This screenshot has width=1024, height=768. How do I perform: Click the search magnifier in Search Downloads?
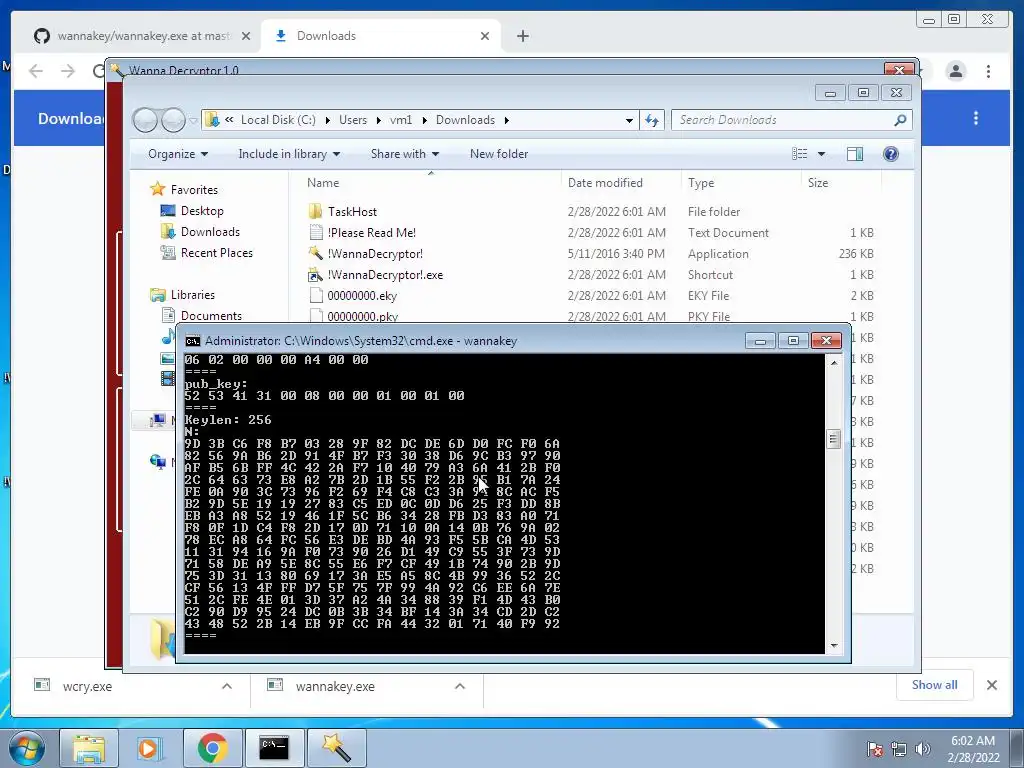tap(900, 120)
